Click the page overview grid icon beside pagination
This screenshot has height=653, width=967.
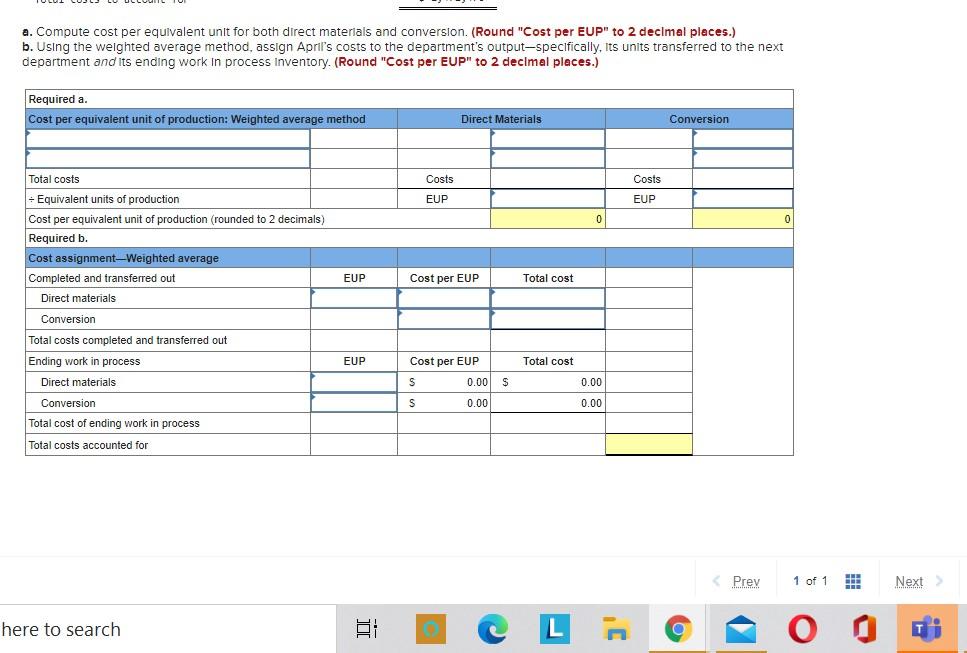pyautogui.click(x=853, y=580)
